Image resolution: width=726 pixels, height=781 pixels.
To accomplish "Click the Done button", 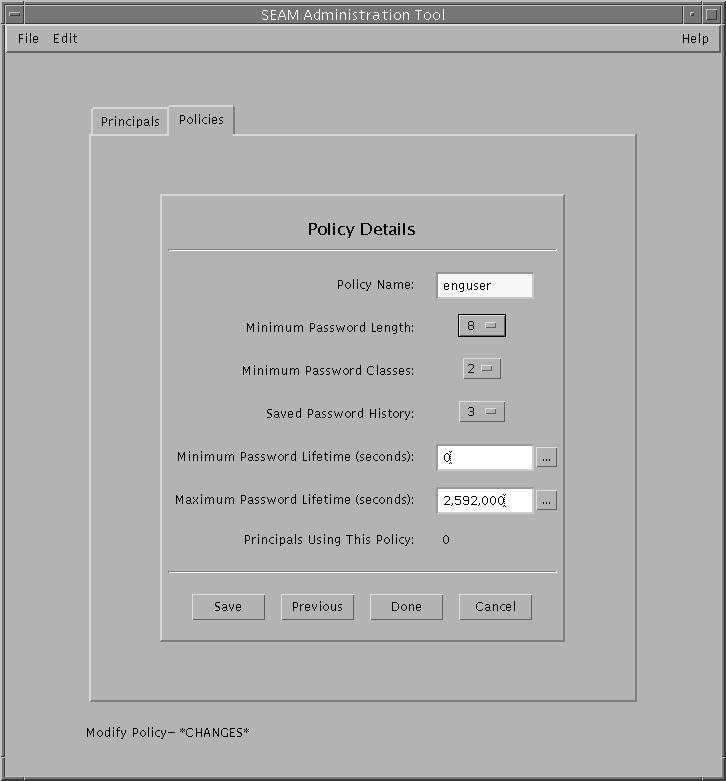I will point(406,607).
